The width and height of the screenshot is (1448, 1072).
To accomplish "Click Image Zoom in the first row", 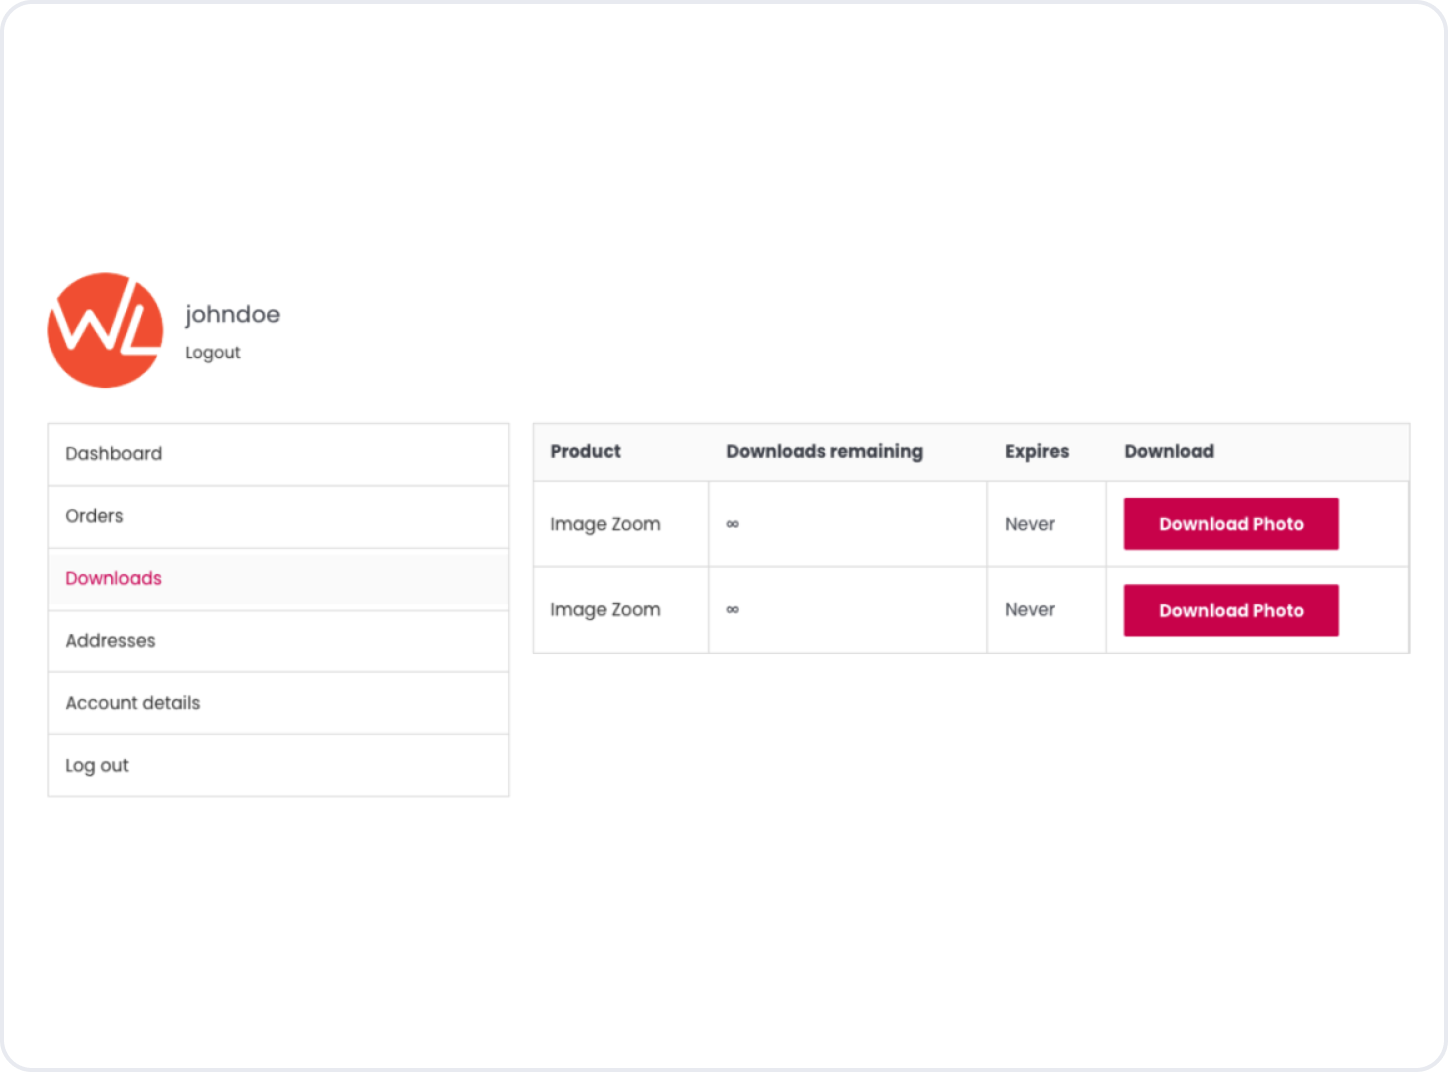I will click(x=605, y=524).
